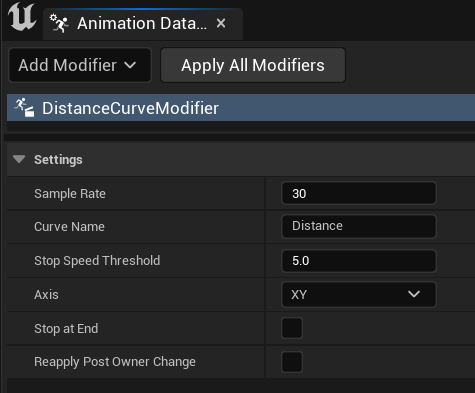Enable the Stop at End checkbox
The height and width of the screenshot is (393, 475).
pyautogui.click(x=292, y=328)
